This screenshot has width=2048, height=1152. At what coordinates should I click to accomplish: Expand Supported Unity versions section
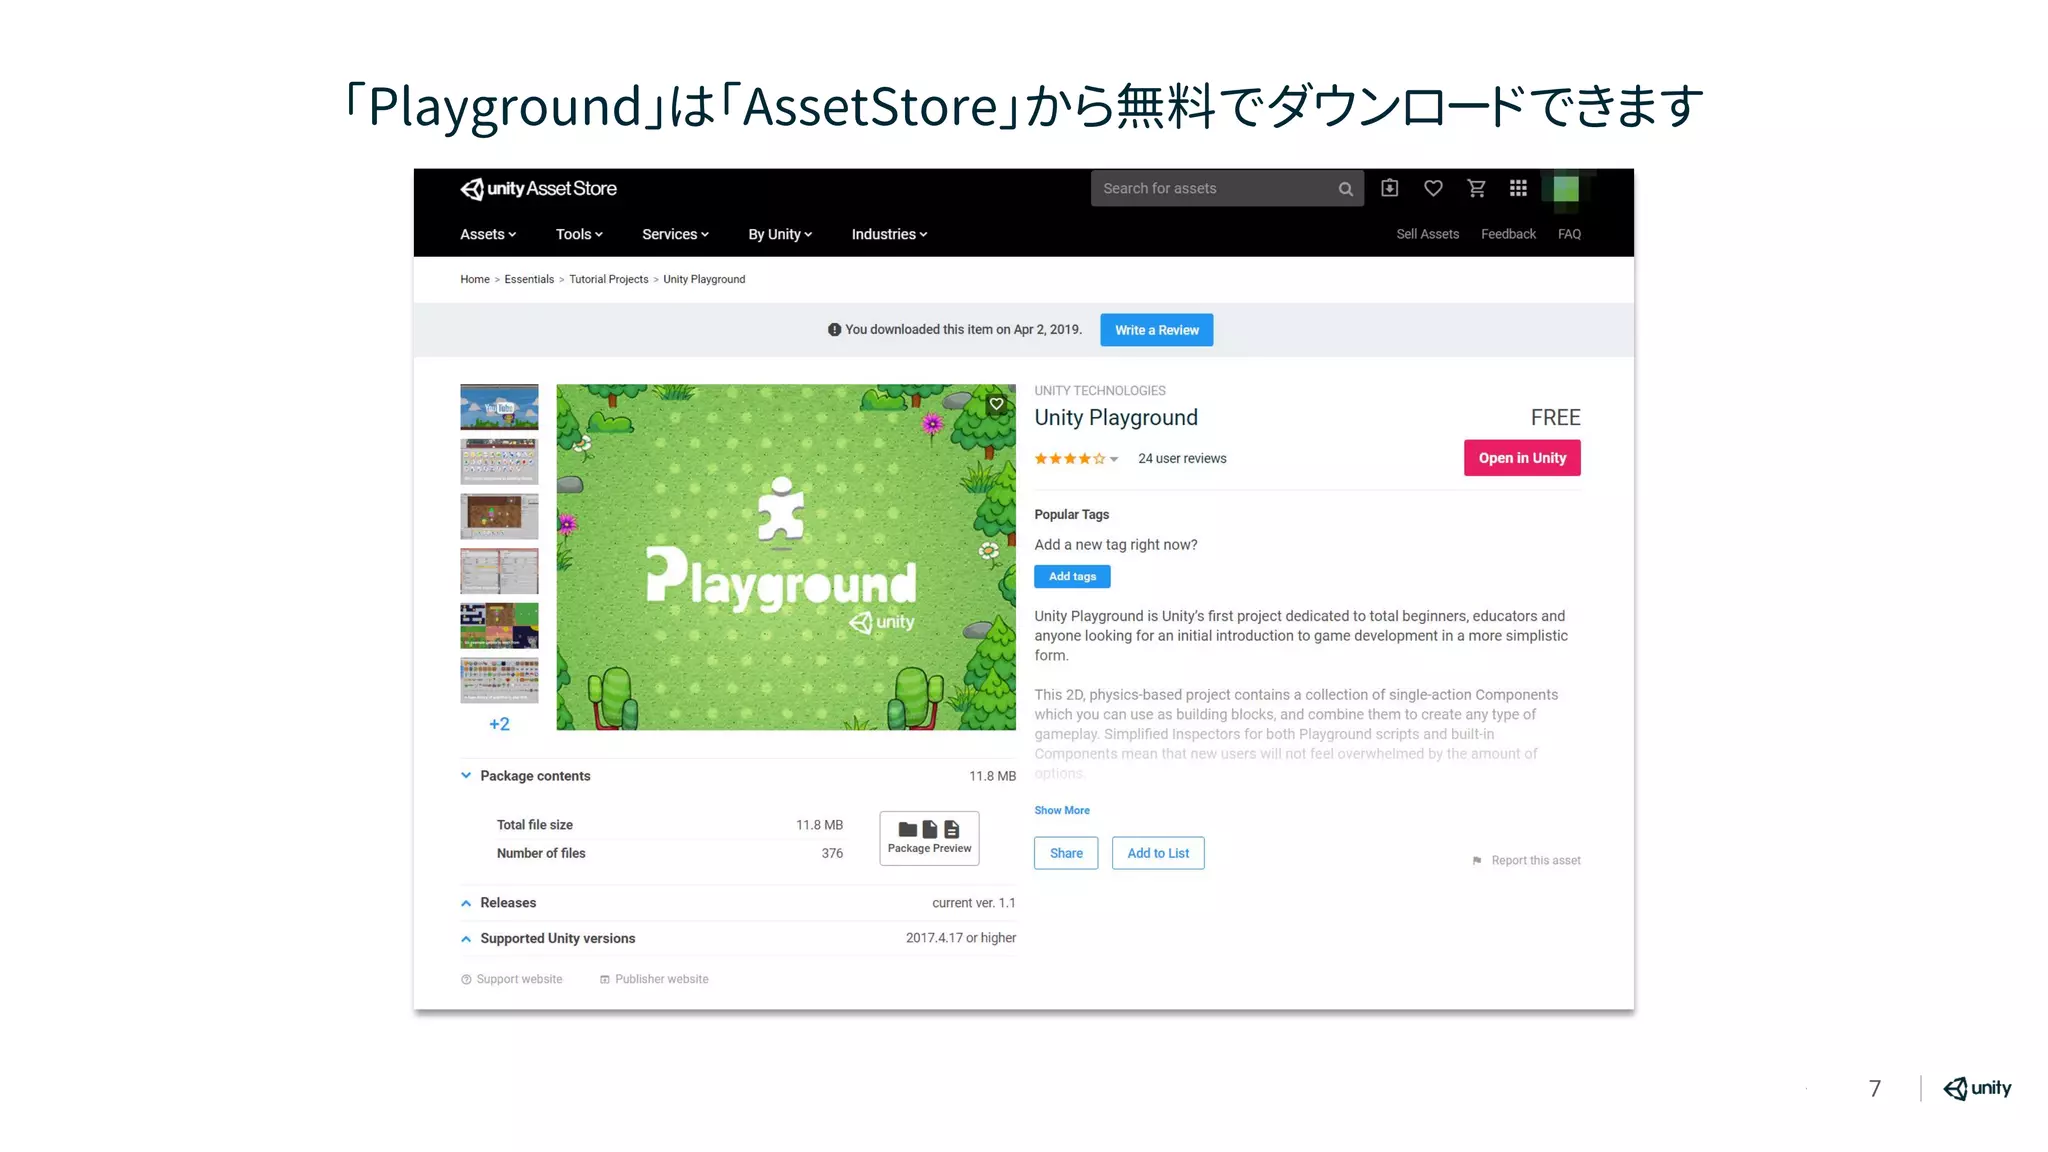[x=466, y=939]
